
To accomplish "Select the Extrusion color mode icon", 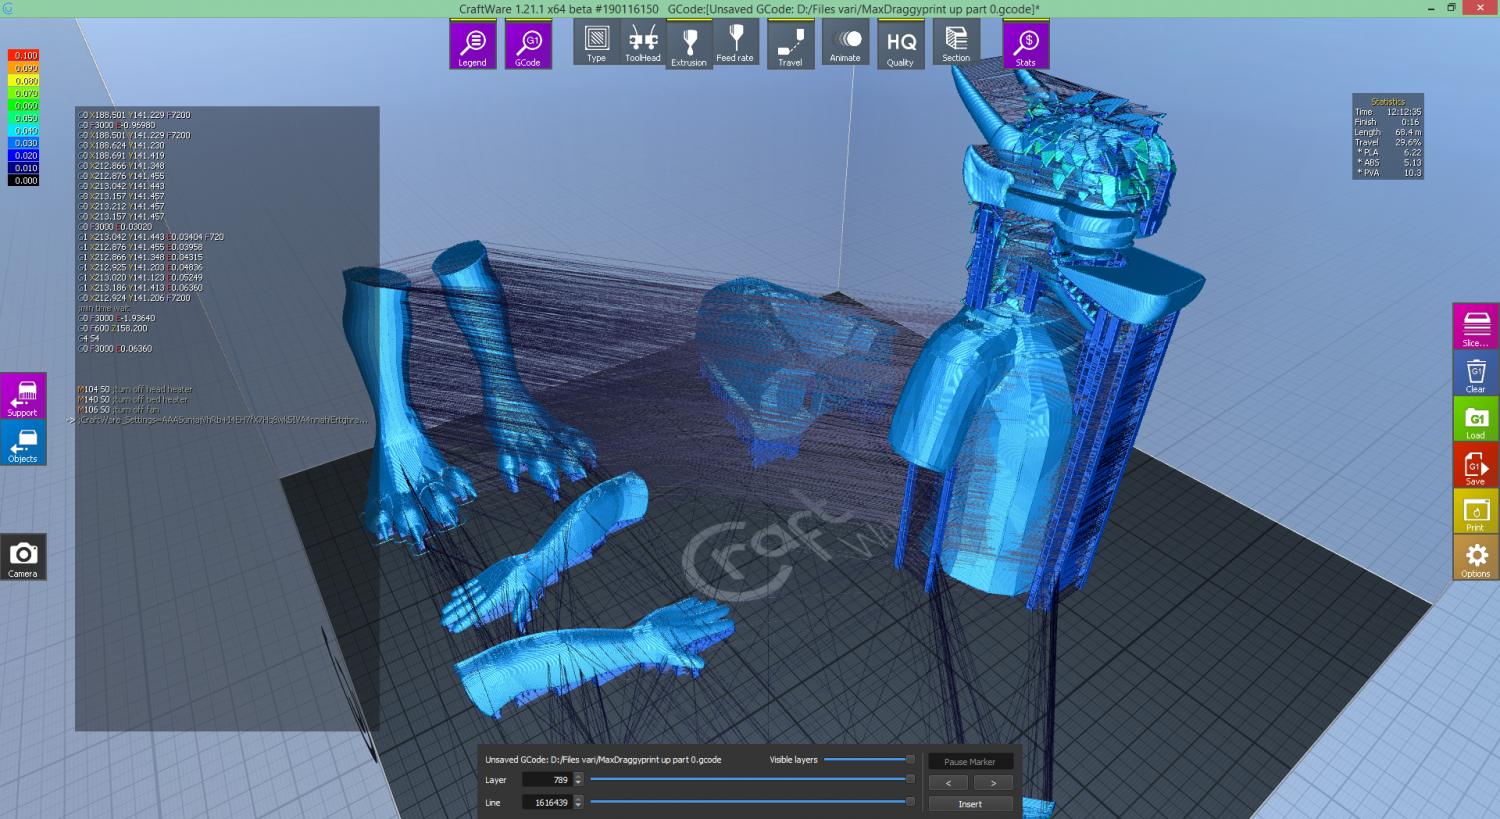I will [689, 45].
